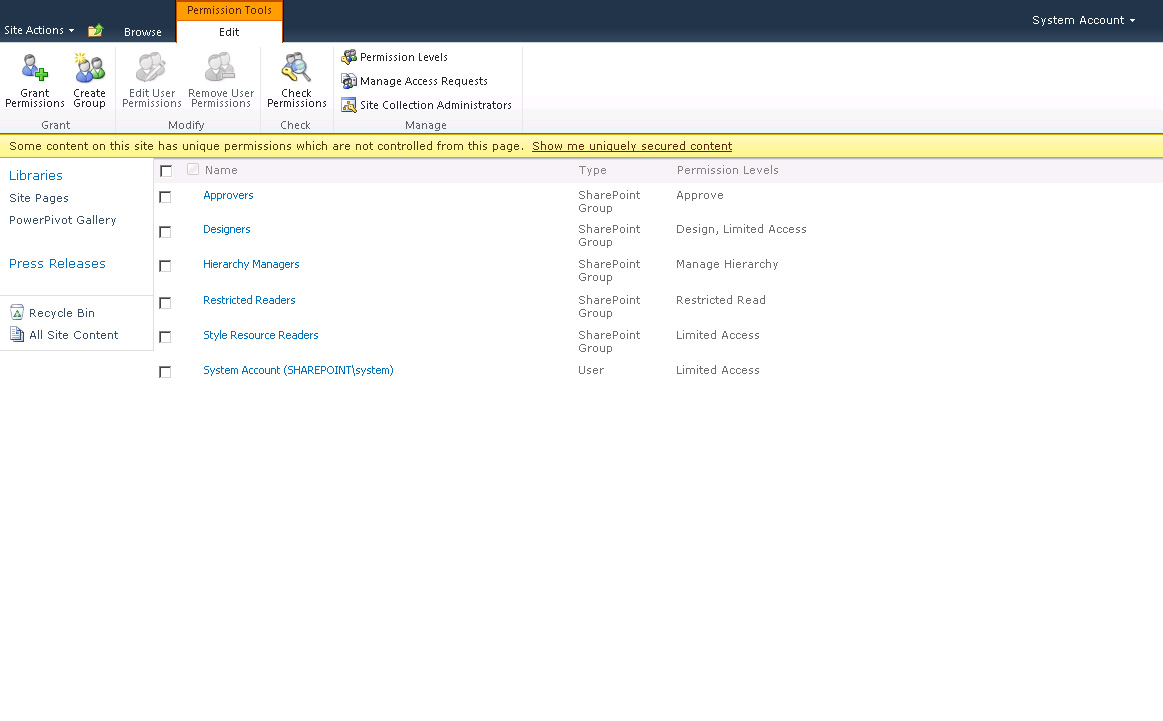Screen dimensions: 1163x721
Task: Click the Check Permissions icon
Action: click(296, 68)
